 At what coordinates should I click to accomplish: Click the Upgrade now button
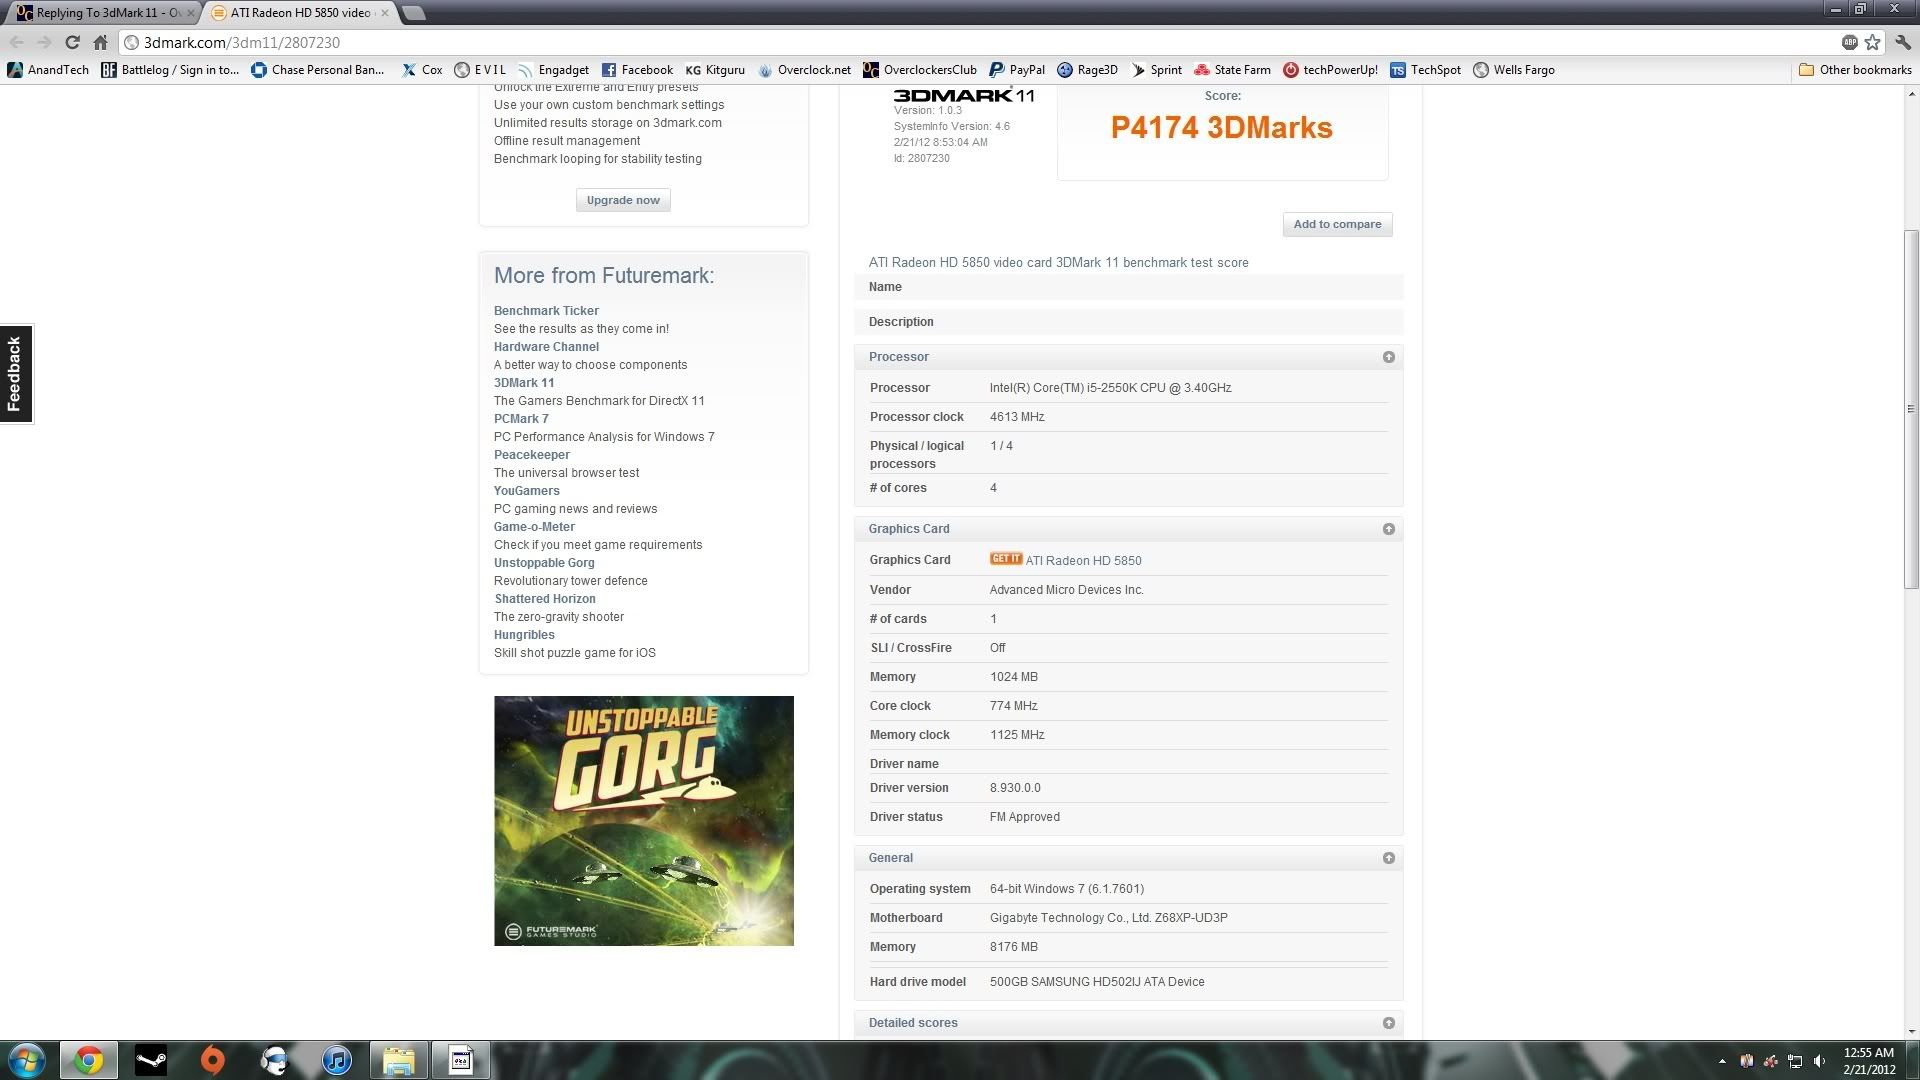[x=623, y=200]
